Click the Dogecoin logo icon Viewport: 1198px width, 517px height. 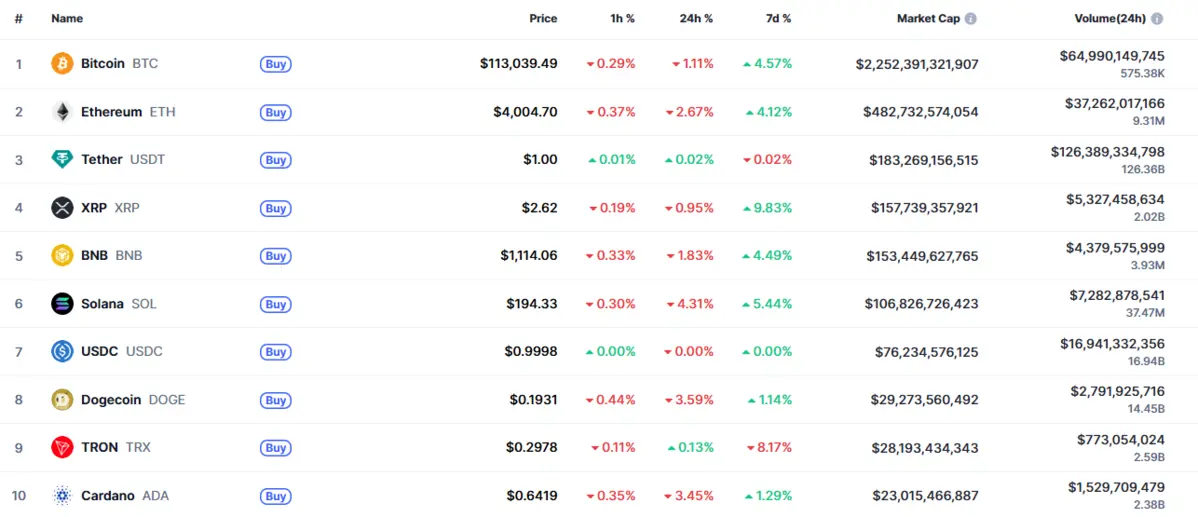pyautogui.click(x=62, y=400)
